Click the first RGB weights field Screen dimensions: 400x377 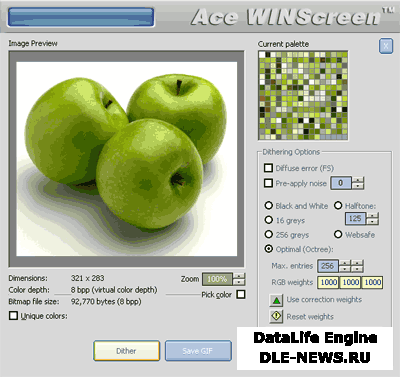tap(328, 282)
